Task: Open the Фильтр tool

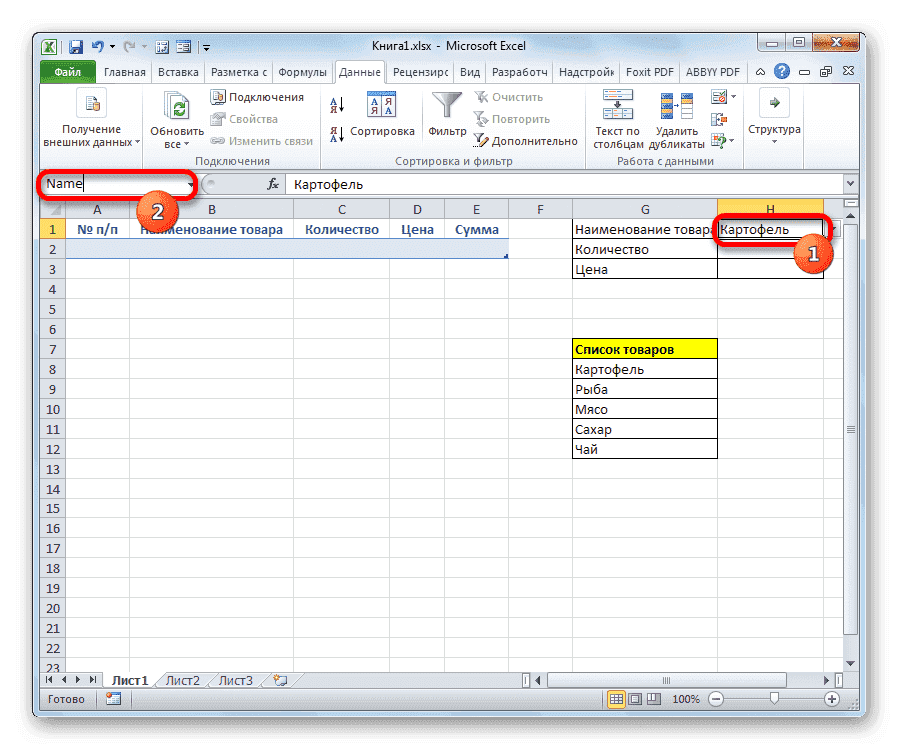Action: click(446, 112)
